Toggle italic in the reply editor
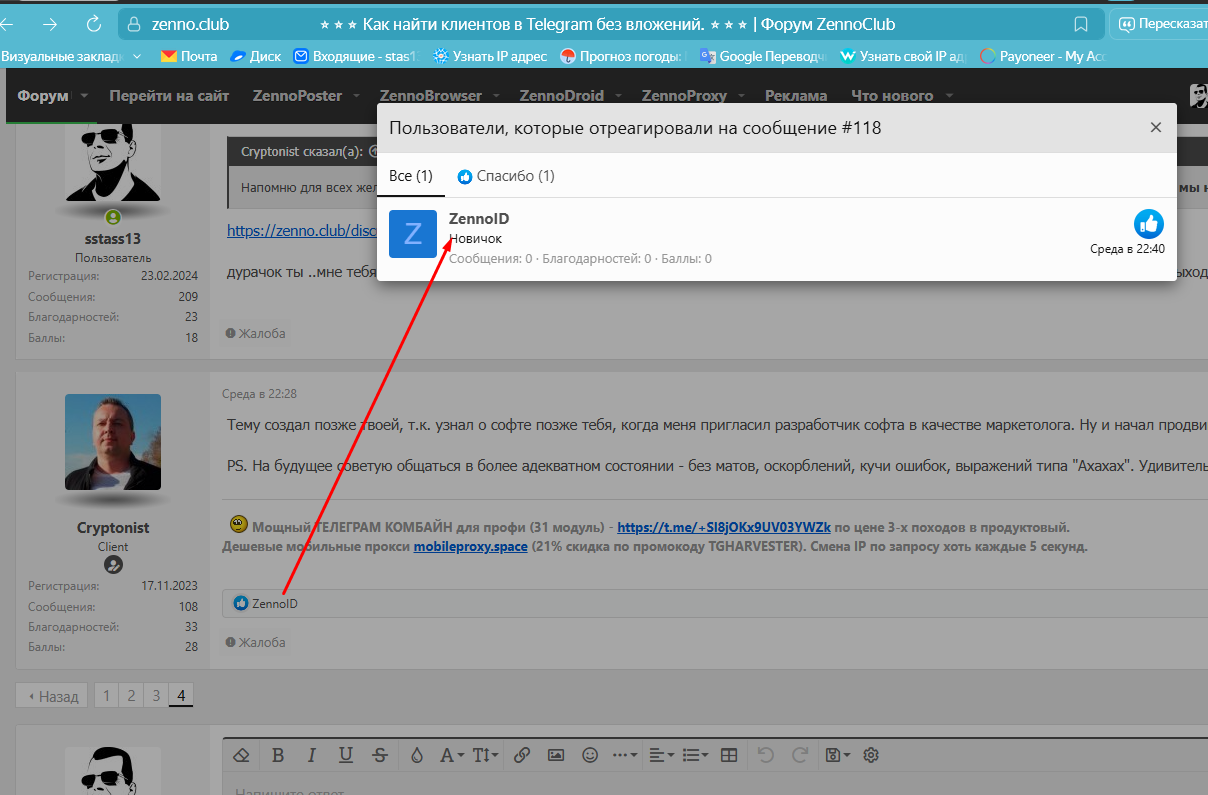The height and width of the screenshot is (795, 1208). point(311,755)
